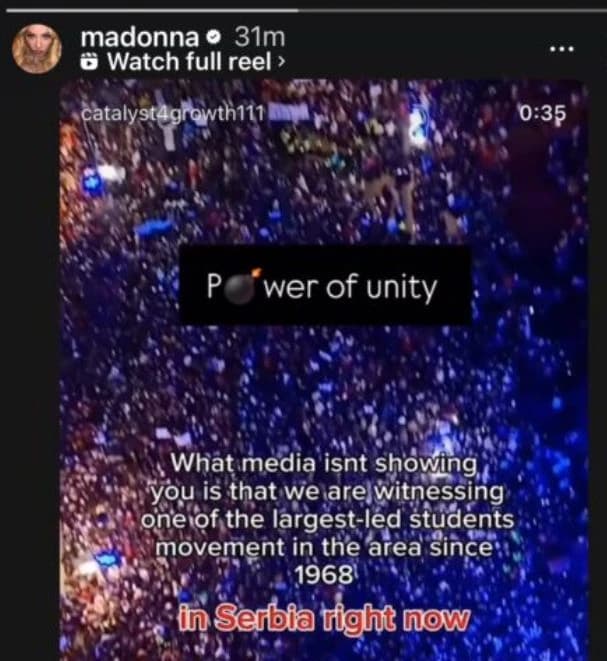Image resolution: width=607 pixels, height=661 pixels.
Task: Tap the red in Serbia right now text
Action: point(324,618)
